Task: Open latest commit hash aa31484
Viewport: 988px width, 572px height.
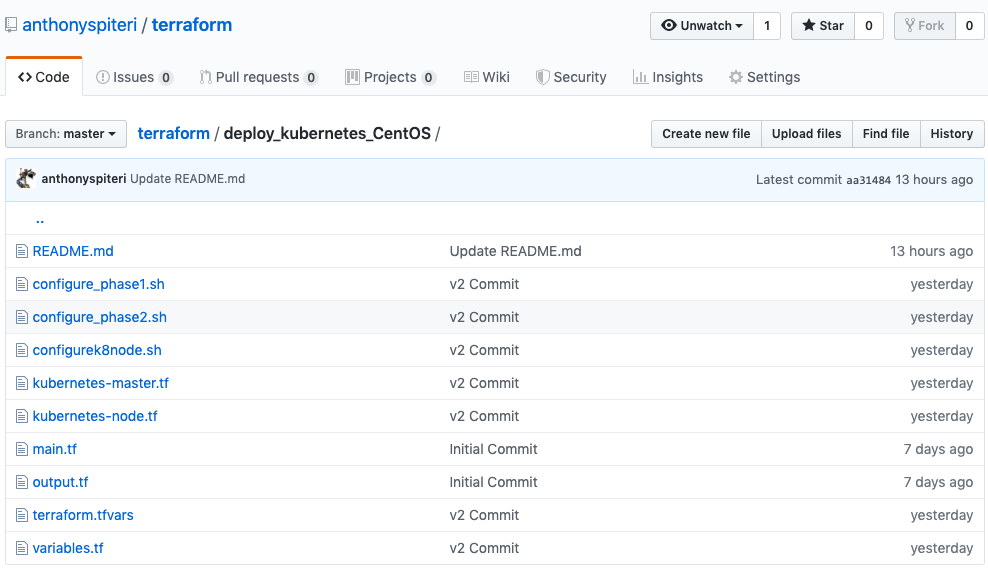Action: (x=868, y=180)
